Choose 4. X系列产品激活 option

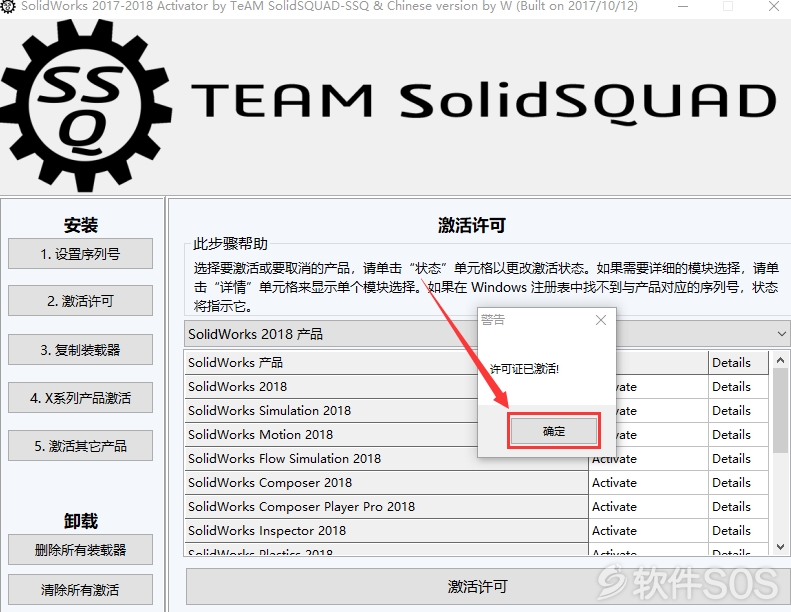tap(80, 398)
